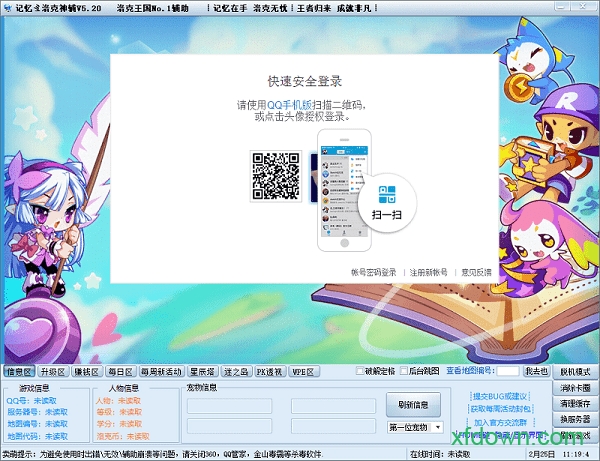Click the 地图代码: 未读取 text

coord(38,436)
